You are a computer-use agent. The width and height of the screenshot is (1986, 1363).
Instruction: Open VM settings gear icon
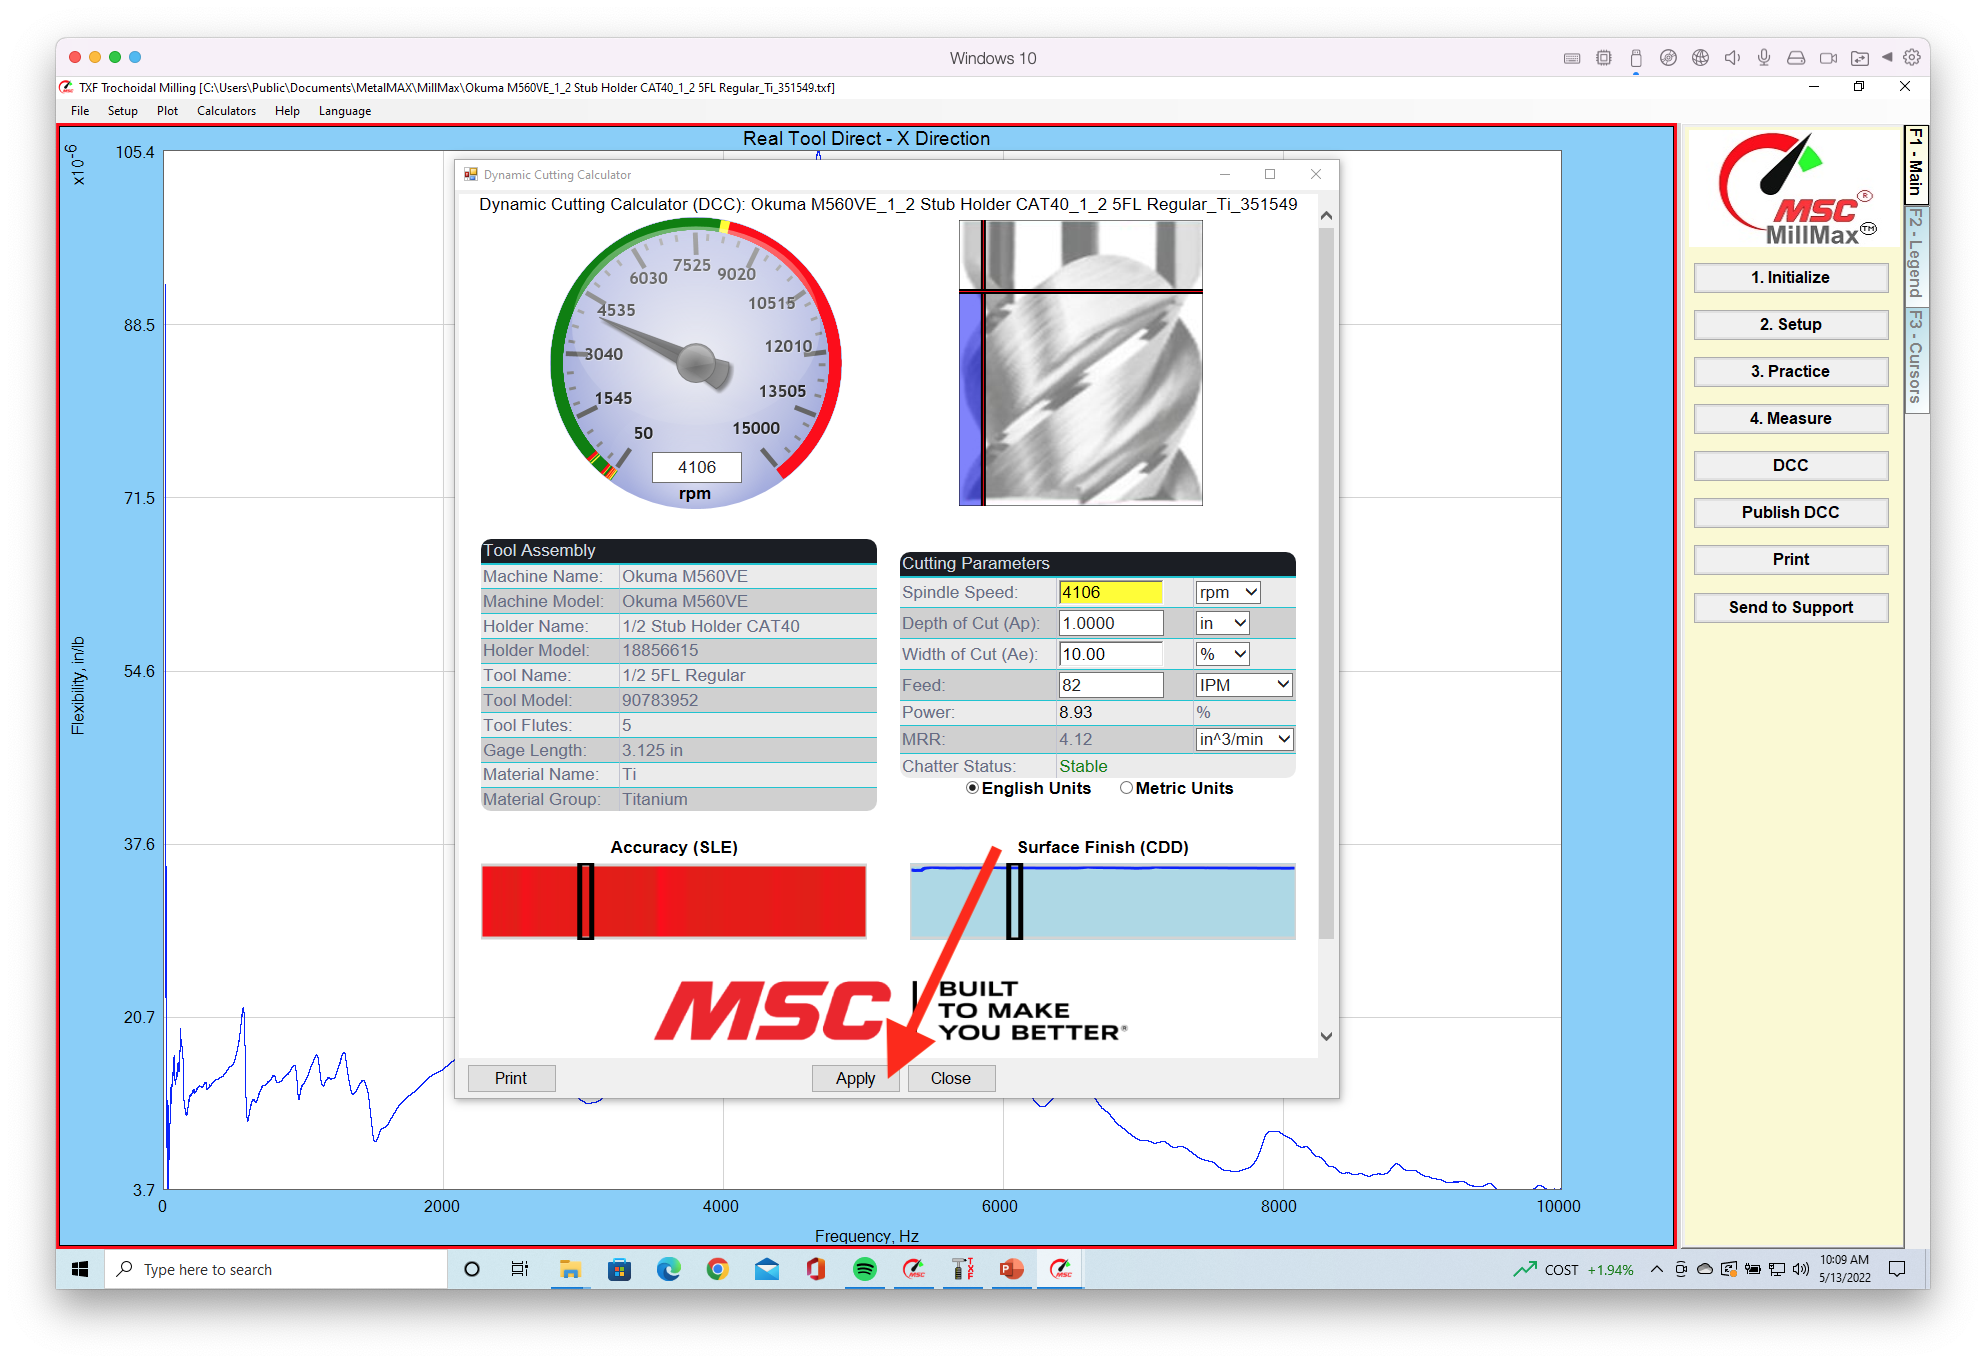click(x=1911, y=57)
